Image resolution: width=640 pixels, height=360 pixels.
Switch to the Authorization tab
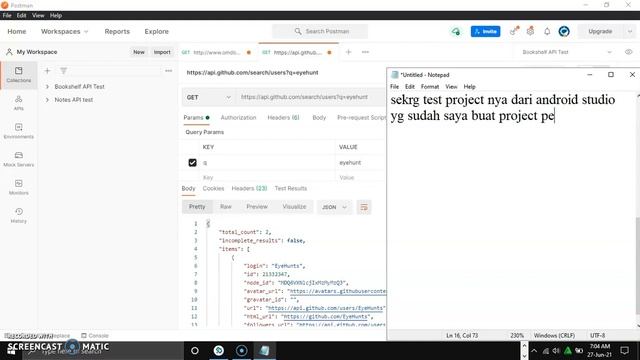[238, 118]
